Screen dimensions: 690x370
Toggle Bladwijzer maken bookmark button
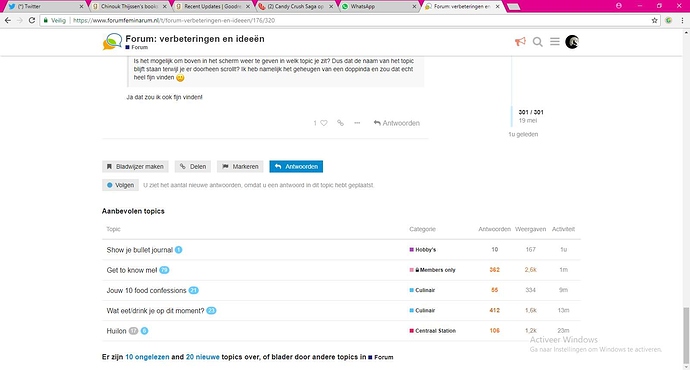135,167
